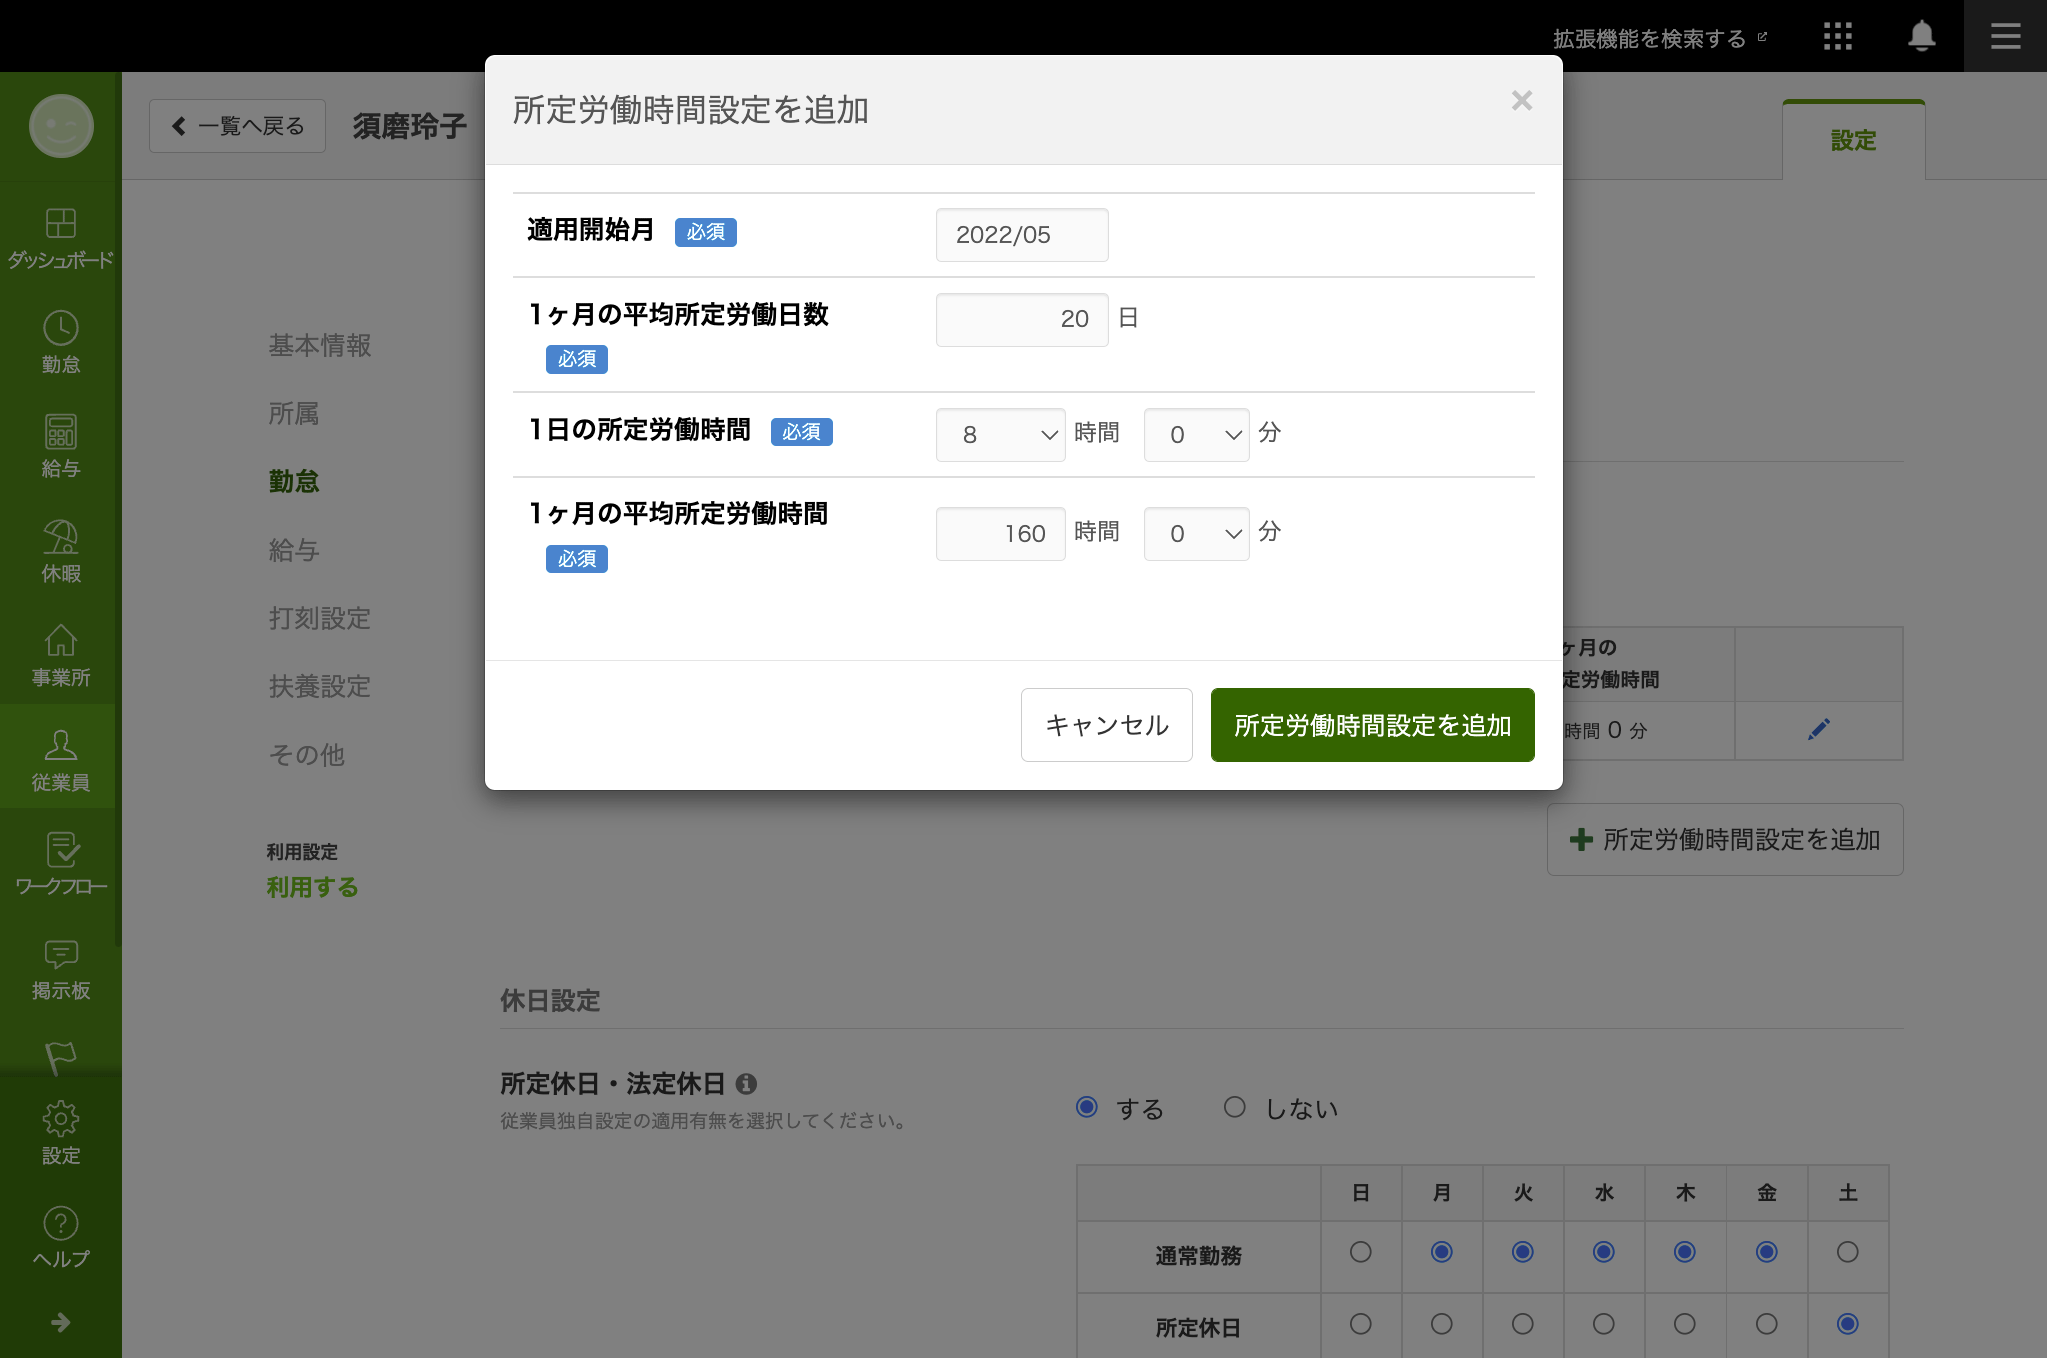The height and width of the screenshot is (1358, 2047).
Task: Set Monday (月) to 通常勤務
Action: 1441,1252
